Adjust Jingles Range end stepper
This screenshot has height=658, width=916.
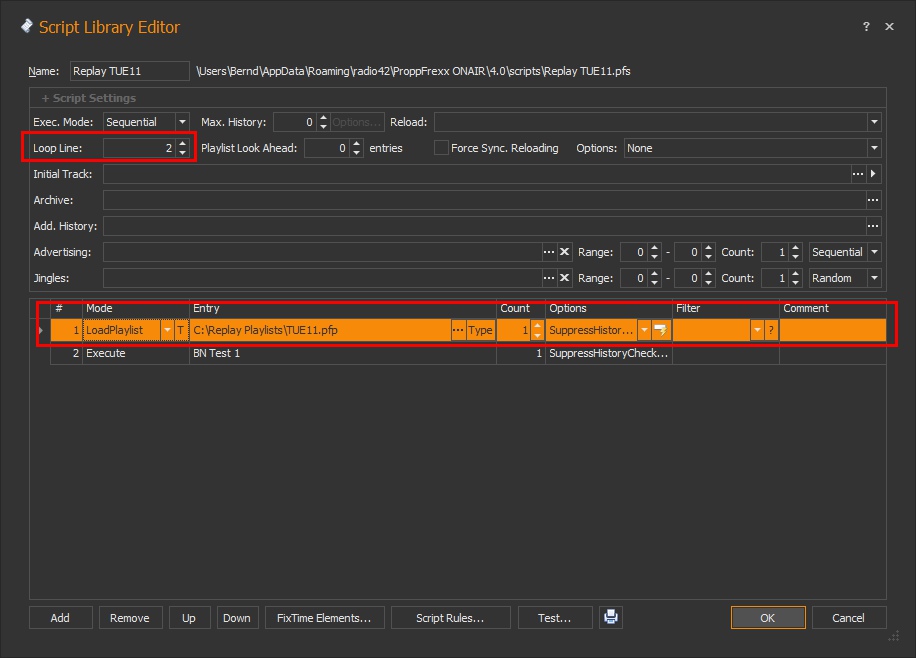tap(709, 278)
